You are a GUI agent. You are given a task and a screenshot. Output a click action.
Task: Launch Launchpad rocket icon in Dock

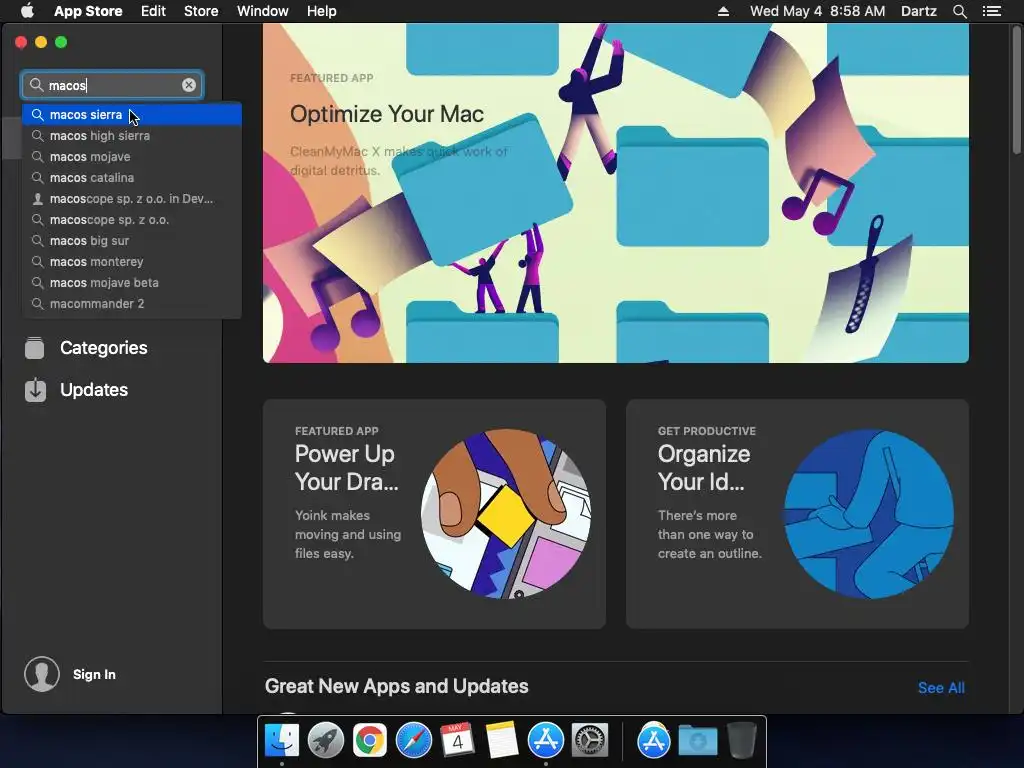(x=325, y=741)
